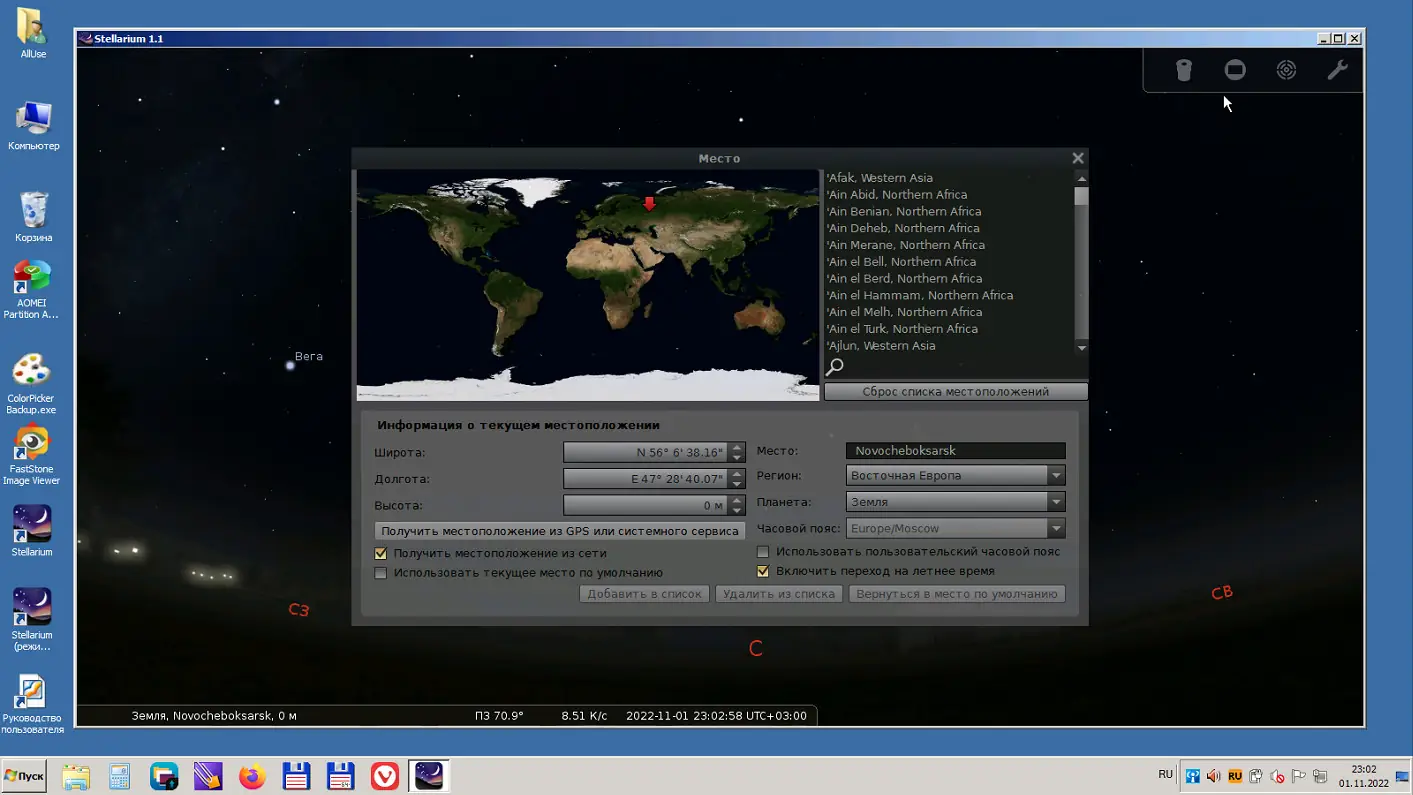Image resolution: width=1413 pixels, height=795 pixels.
Task: Enable 'Использовать текущее место по умолчанию' checkbox
Action: 381,573
